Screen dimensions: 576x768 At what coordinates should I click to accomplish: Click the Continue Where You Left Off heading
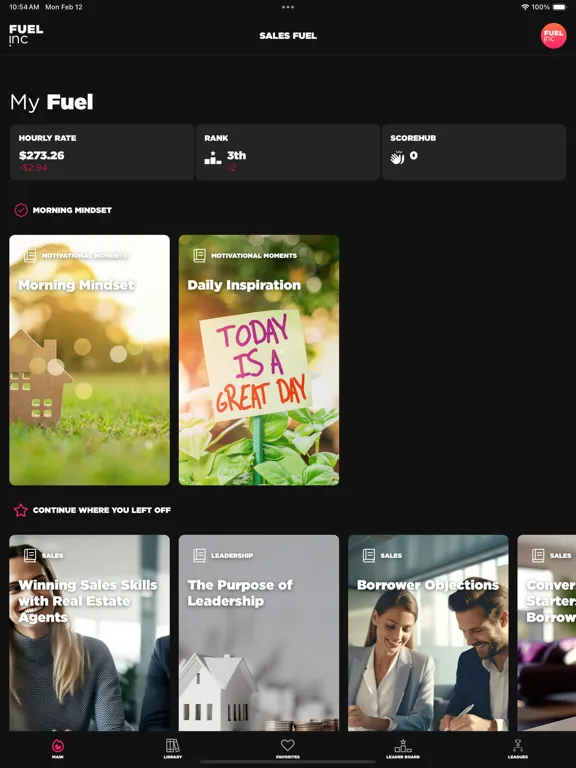pos(101,510)
